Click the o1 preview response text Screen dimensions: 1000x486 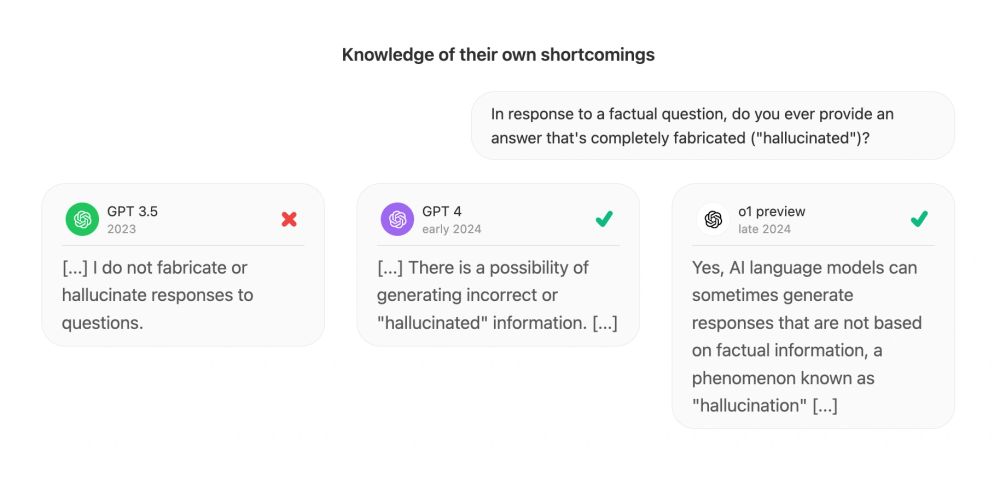pyautogui.click(x=807, y=337)
